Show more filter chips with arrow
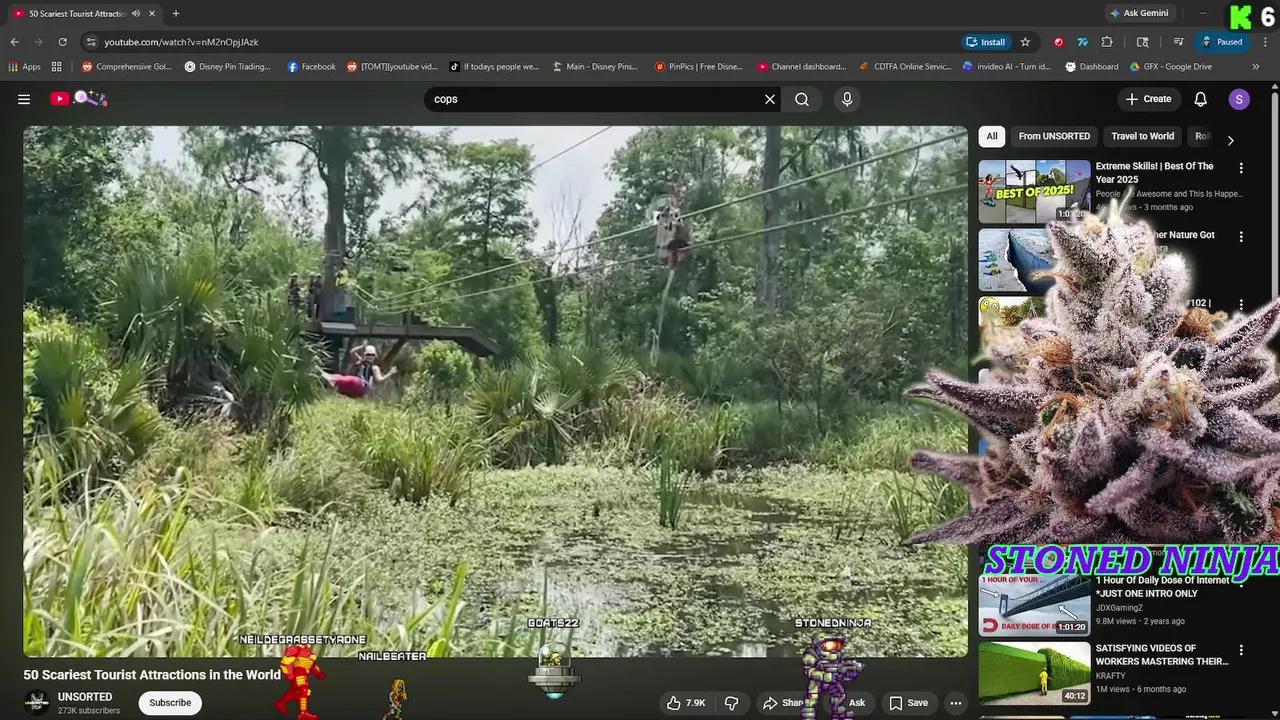Viewport: 1280px width, 720px height. [x=1230, y=140]
